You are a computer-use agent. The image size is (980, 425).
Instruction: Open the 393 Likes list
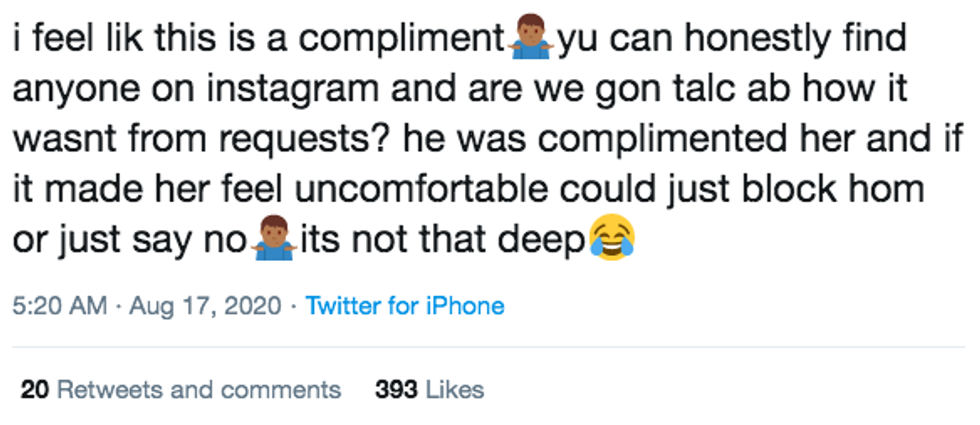pyautogui.click(x=429, y=389)
